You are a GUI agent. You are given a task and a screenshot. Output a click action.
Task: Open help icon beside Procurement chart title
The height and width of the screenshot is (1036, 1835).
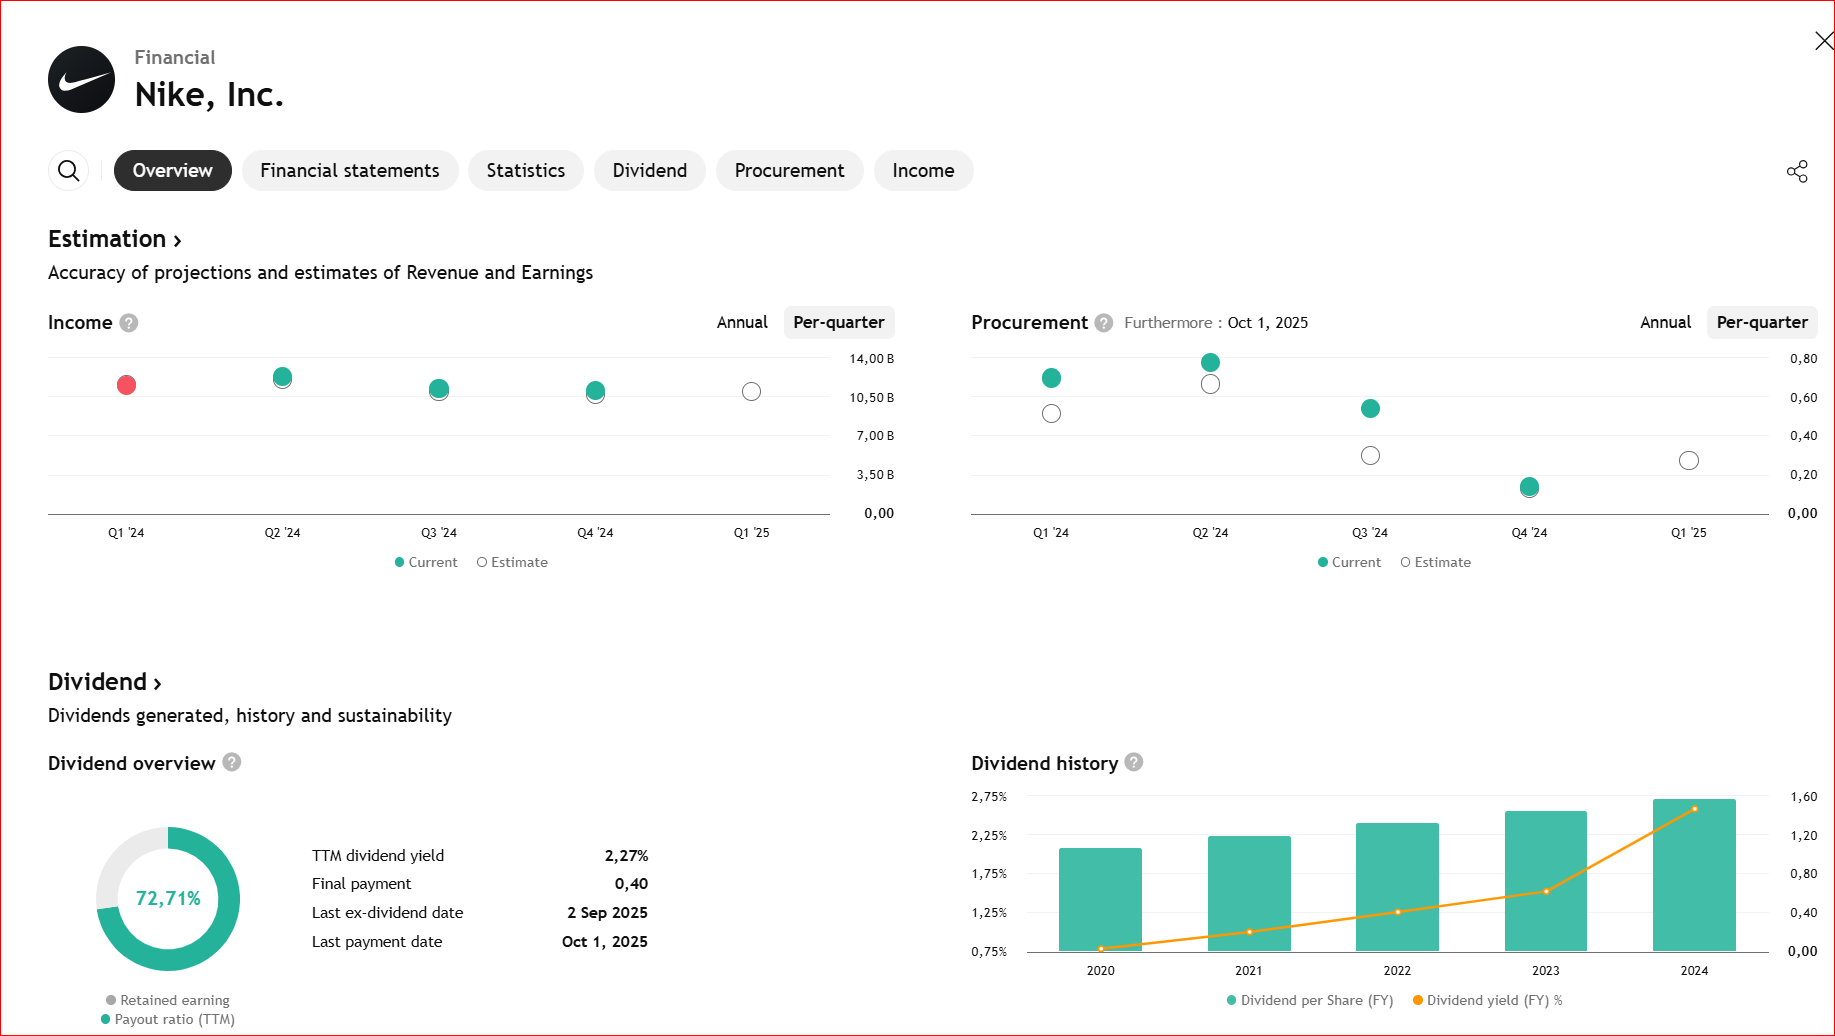pyautogui.click(x=1103, y=323)
